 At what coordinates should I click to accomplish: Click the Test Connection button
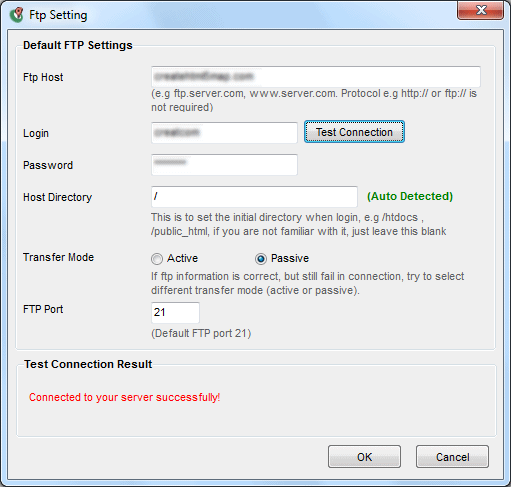(354, 132)
